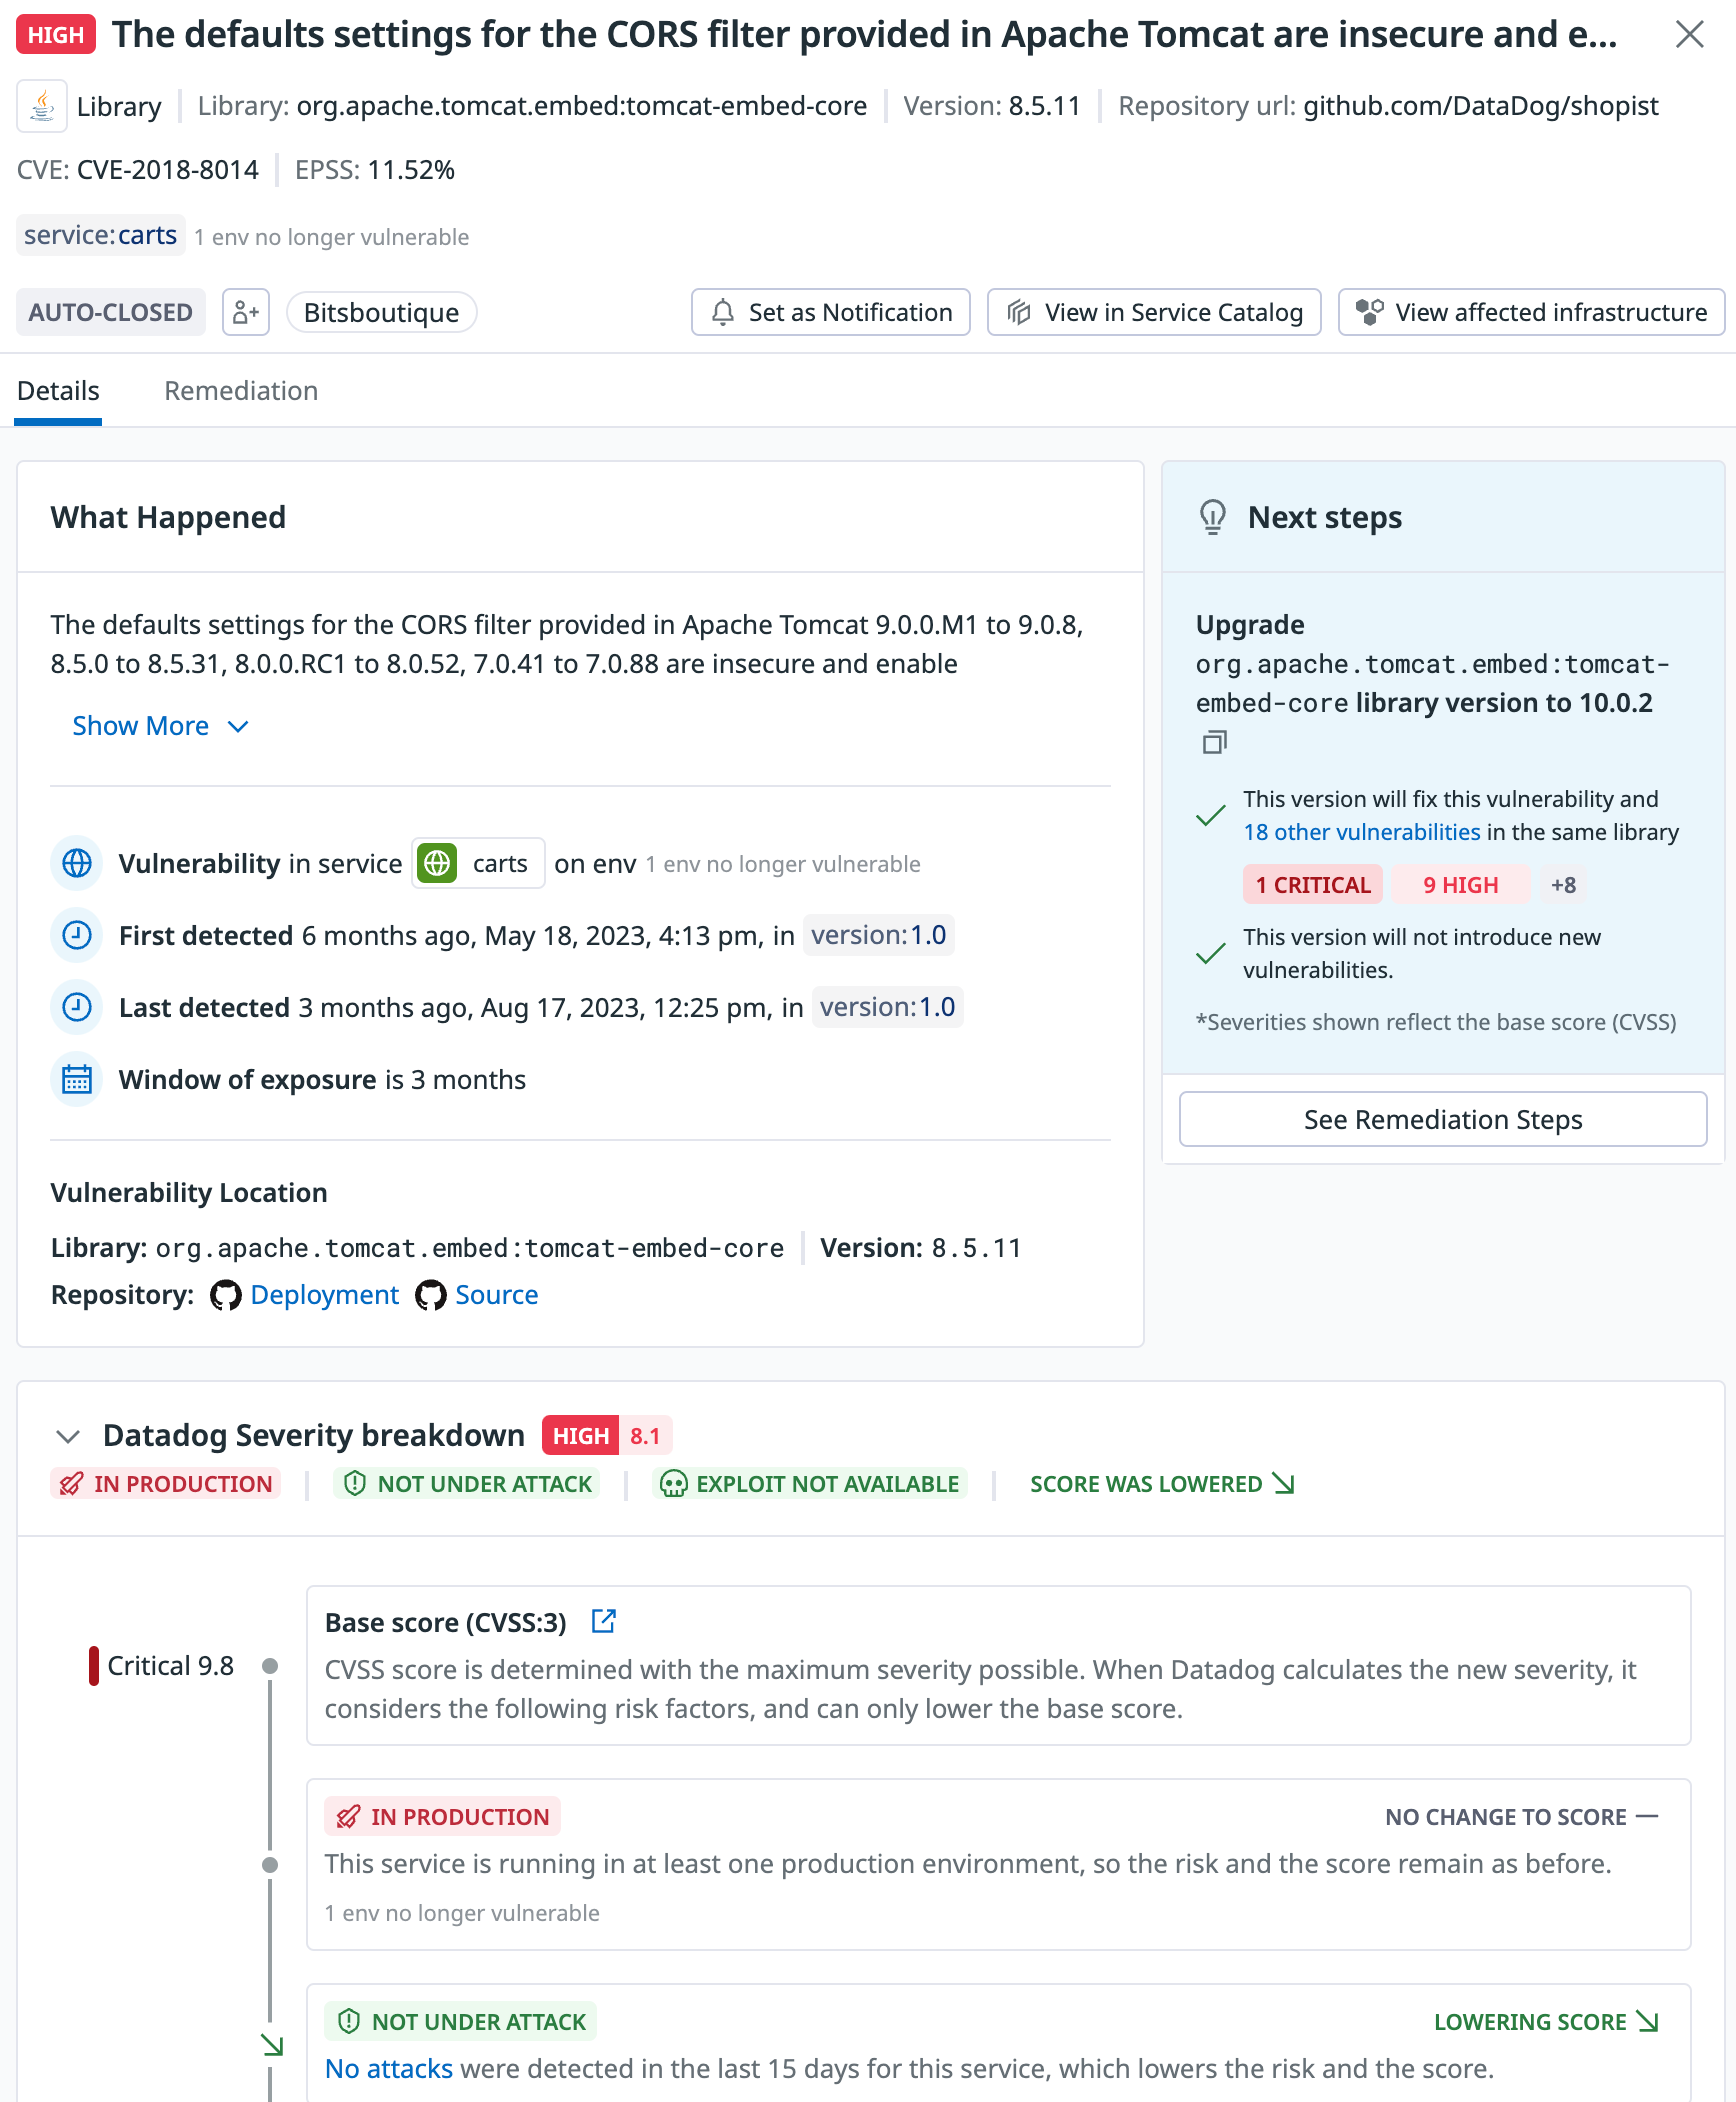Click the Window of exposure calendar icon

coord(77,1079)
